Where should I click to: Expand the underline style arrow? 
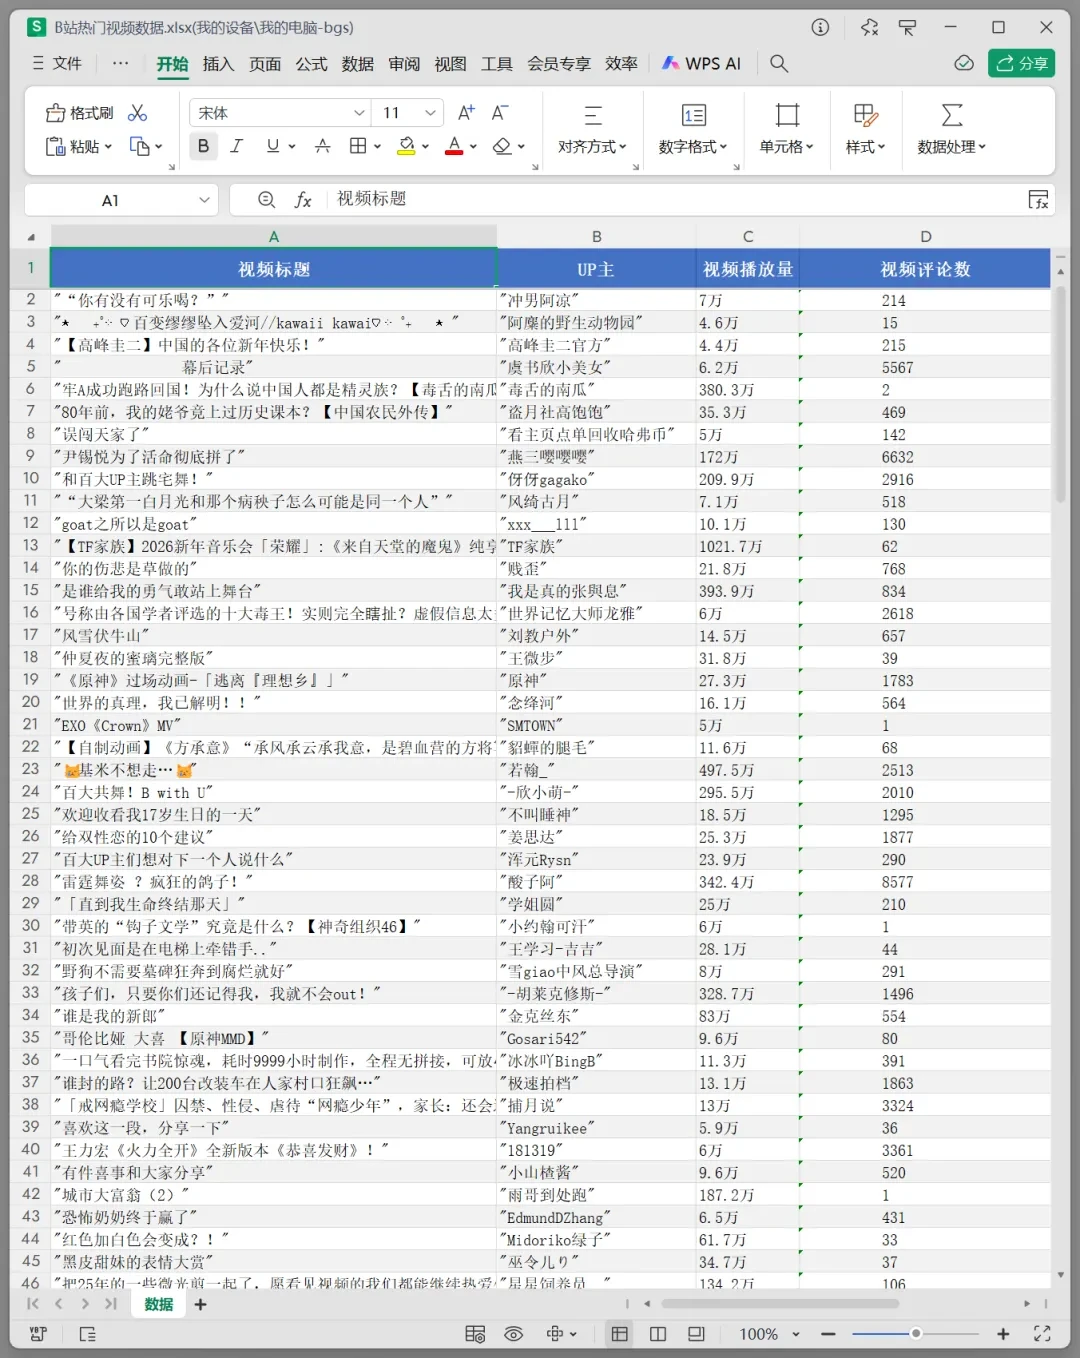point(292,147)
